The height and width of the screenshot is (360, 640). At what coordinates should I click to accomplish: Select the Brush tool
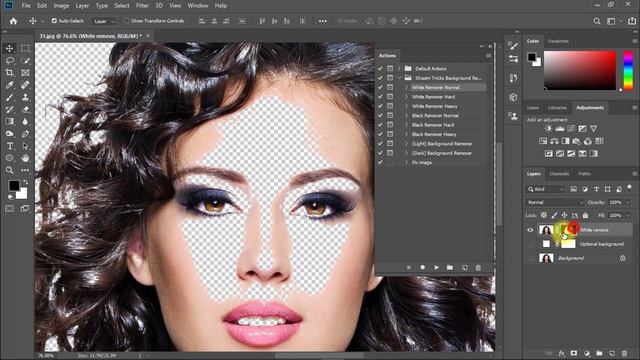point(9,97)
